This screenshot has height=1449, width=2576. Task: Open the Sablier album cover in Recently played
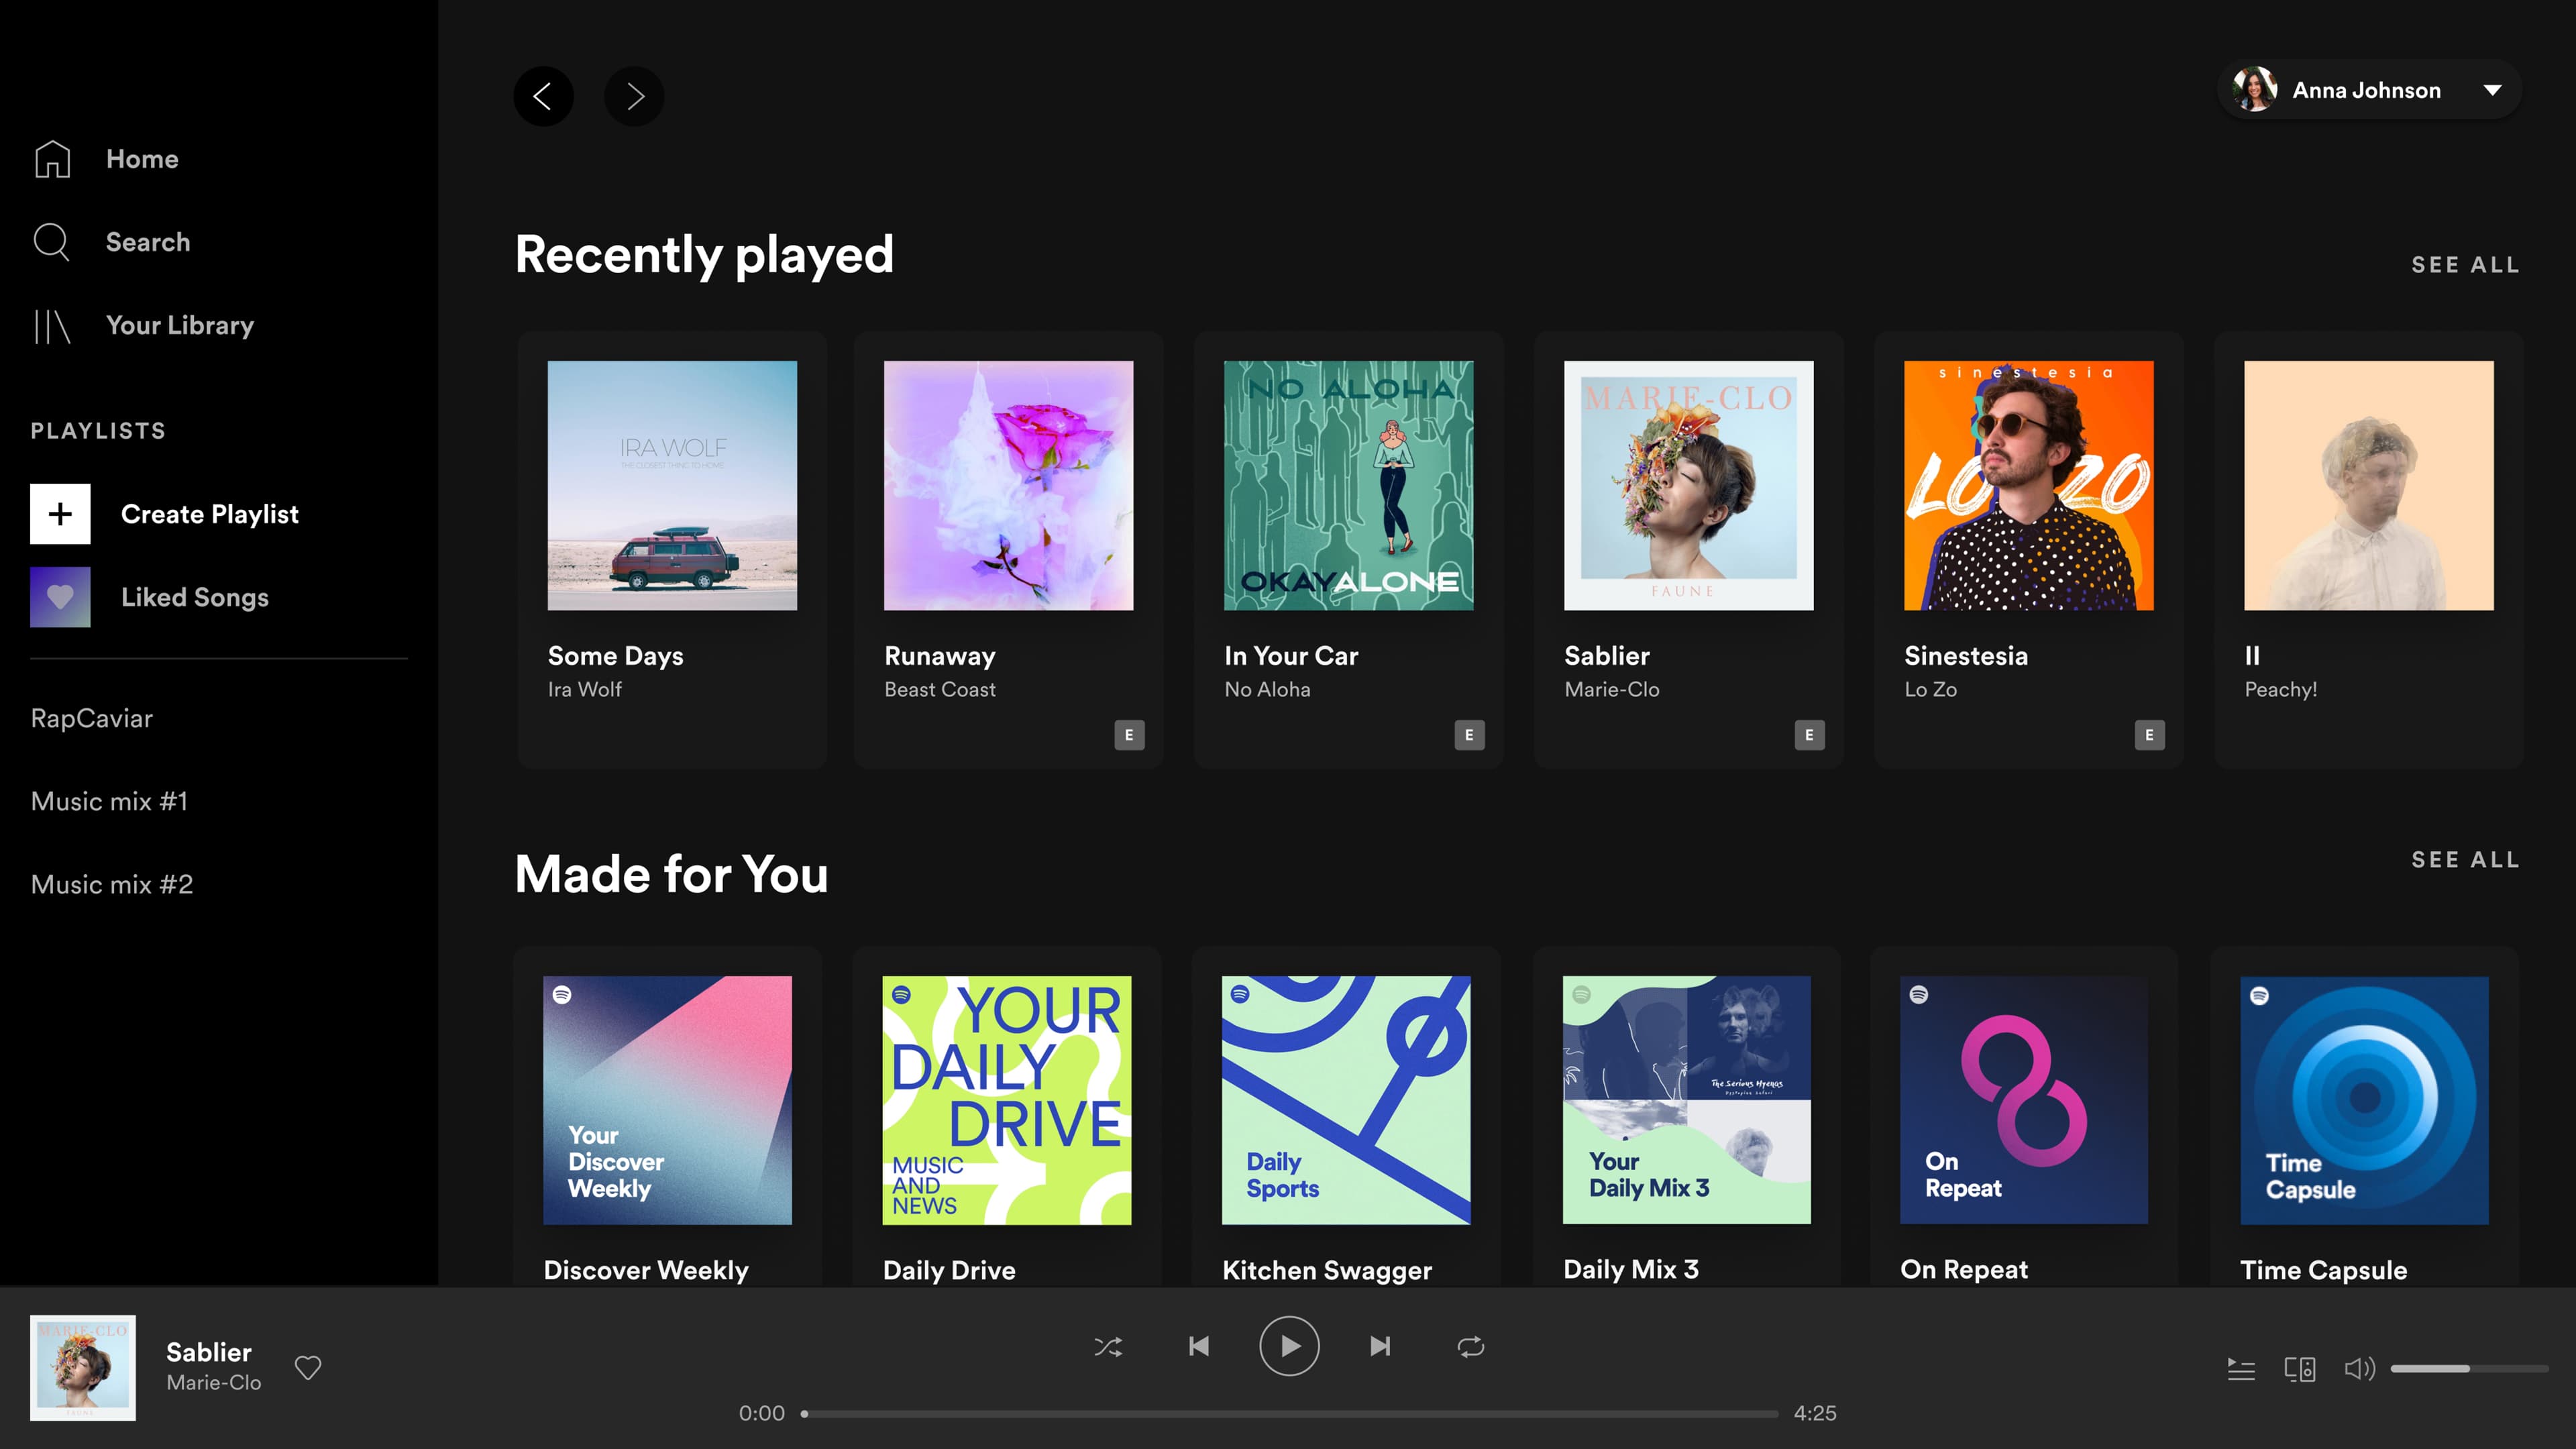(1689, 485)
